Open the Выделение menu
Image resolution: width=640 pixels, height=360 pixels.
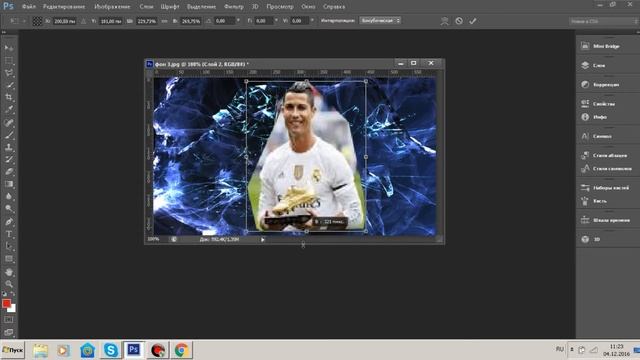tap(201, 7)
